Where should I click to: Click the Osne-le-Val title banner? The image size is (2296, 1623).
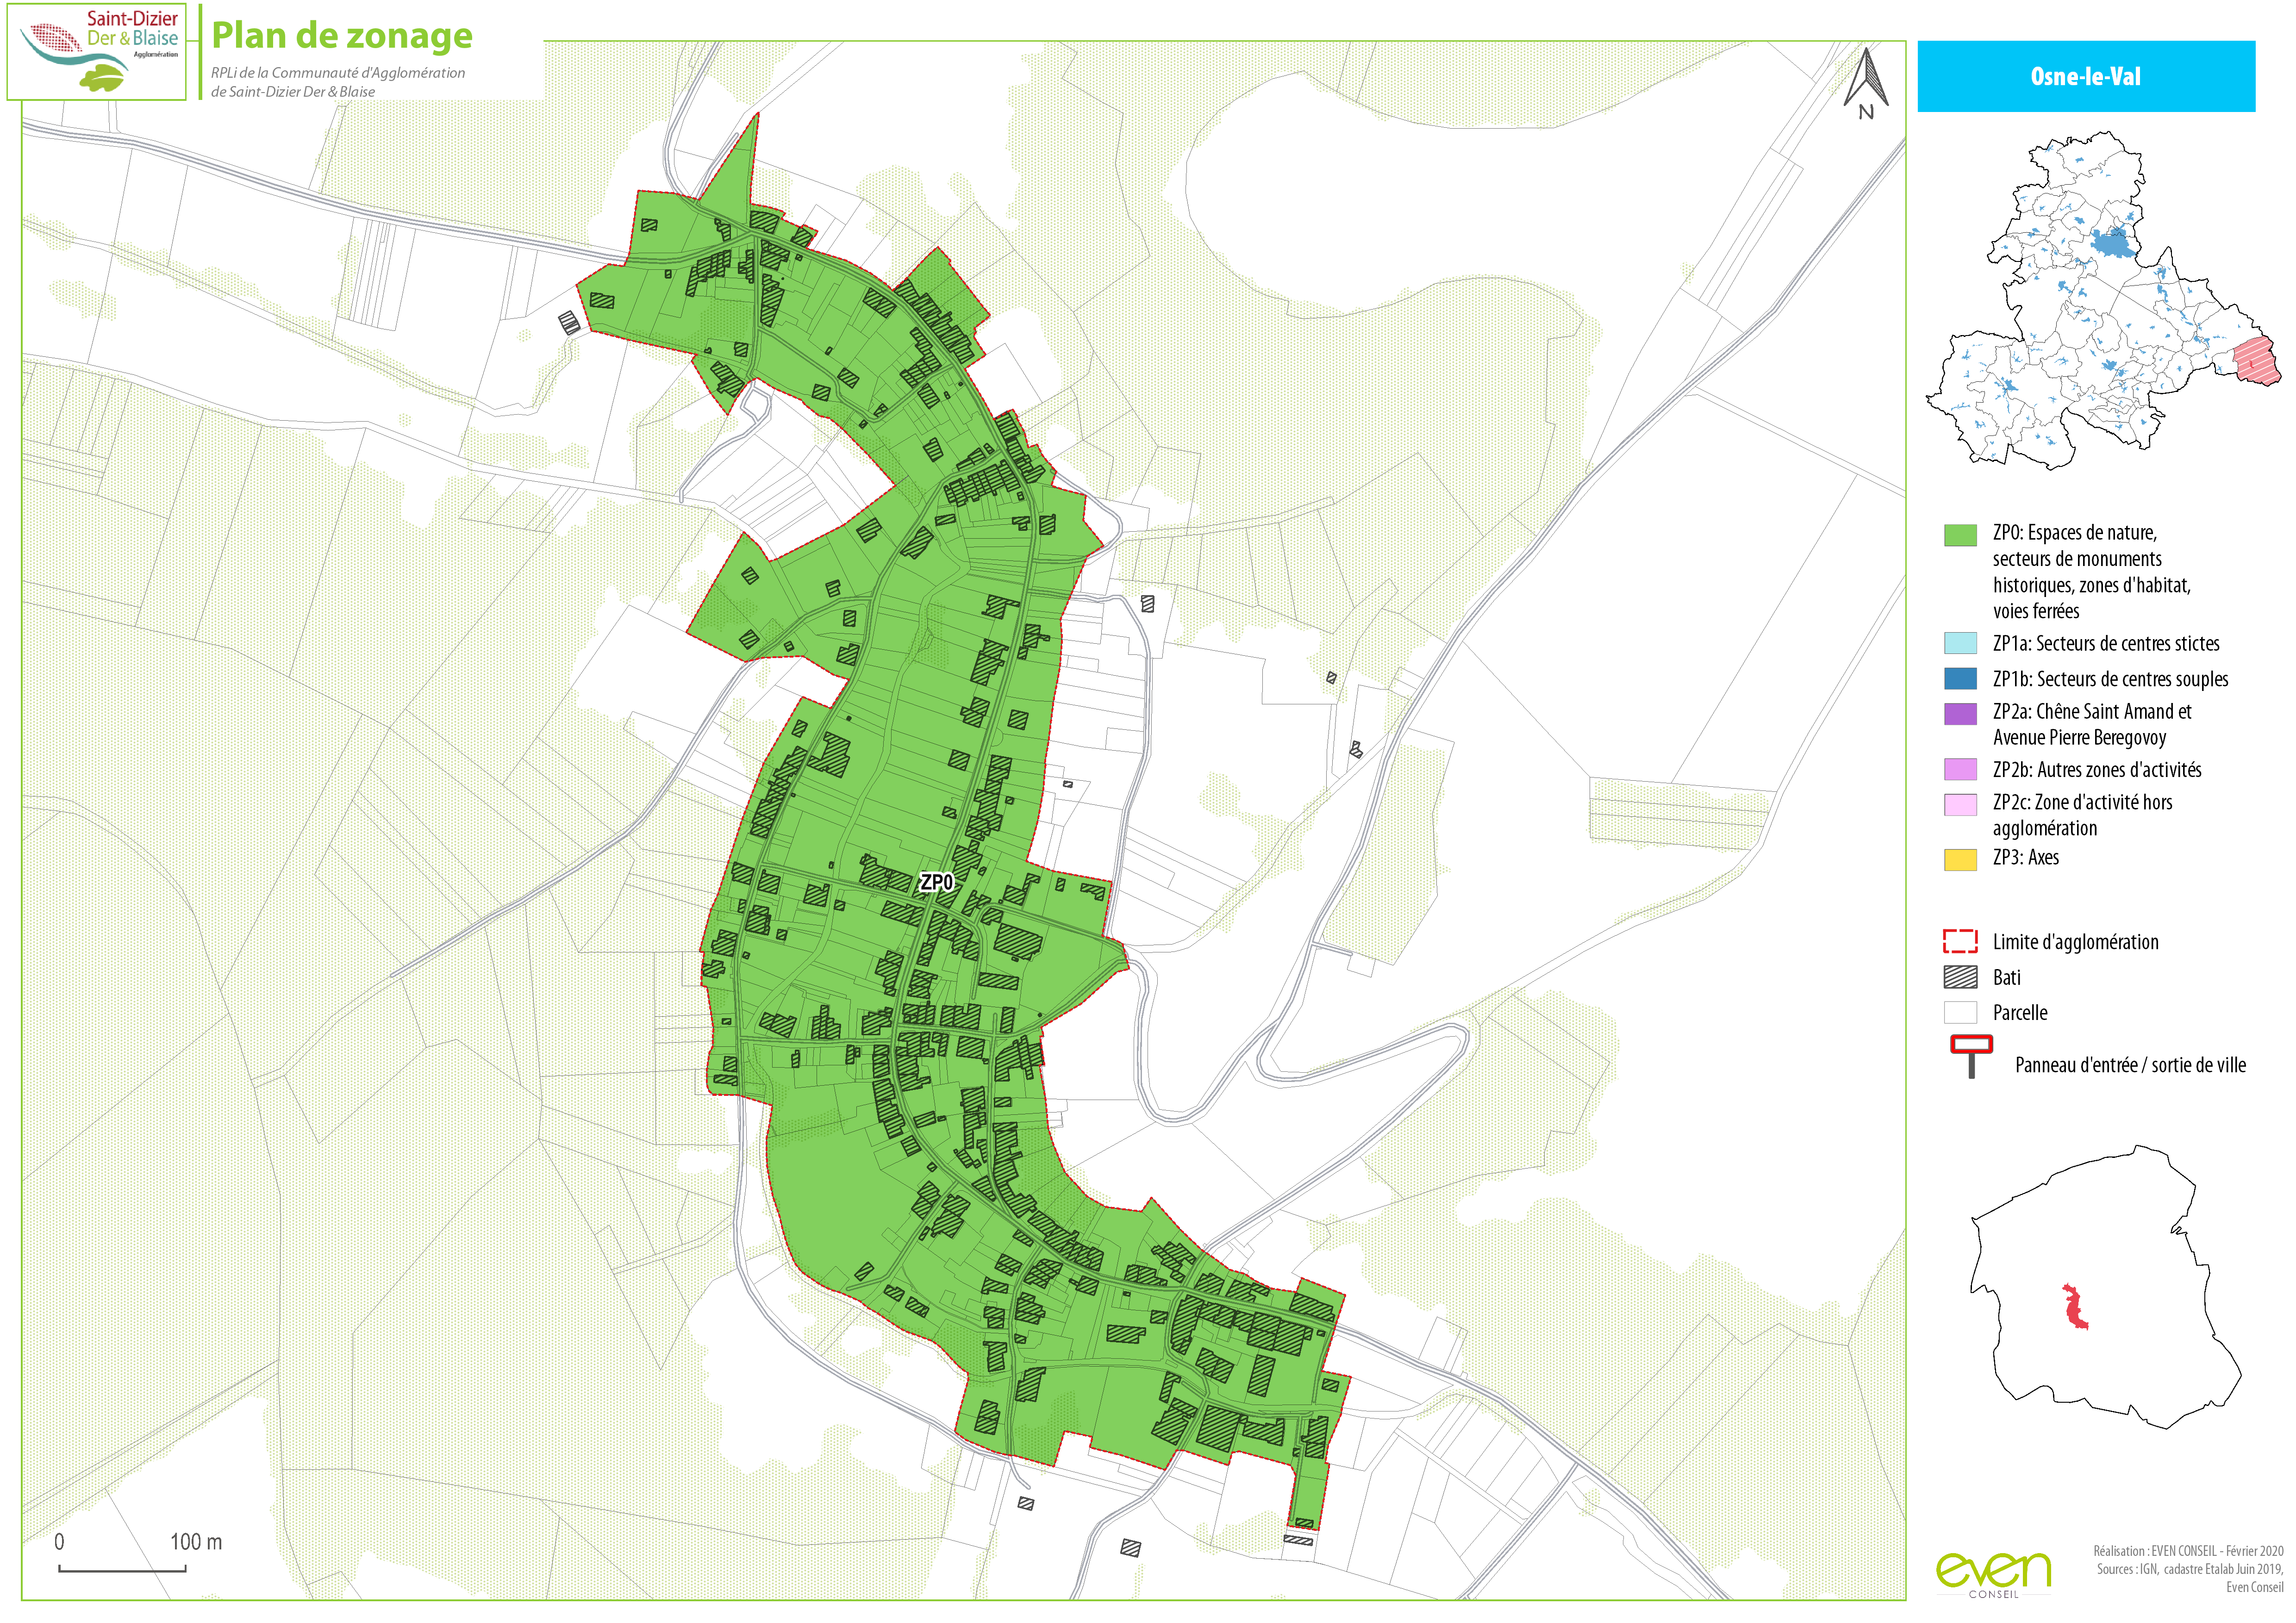point(2086,76)
